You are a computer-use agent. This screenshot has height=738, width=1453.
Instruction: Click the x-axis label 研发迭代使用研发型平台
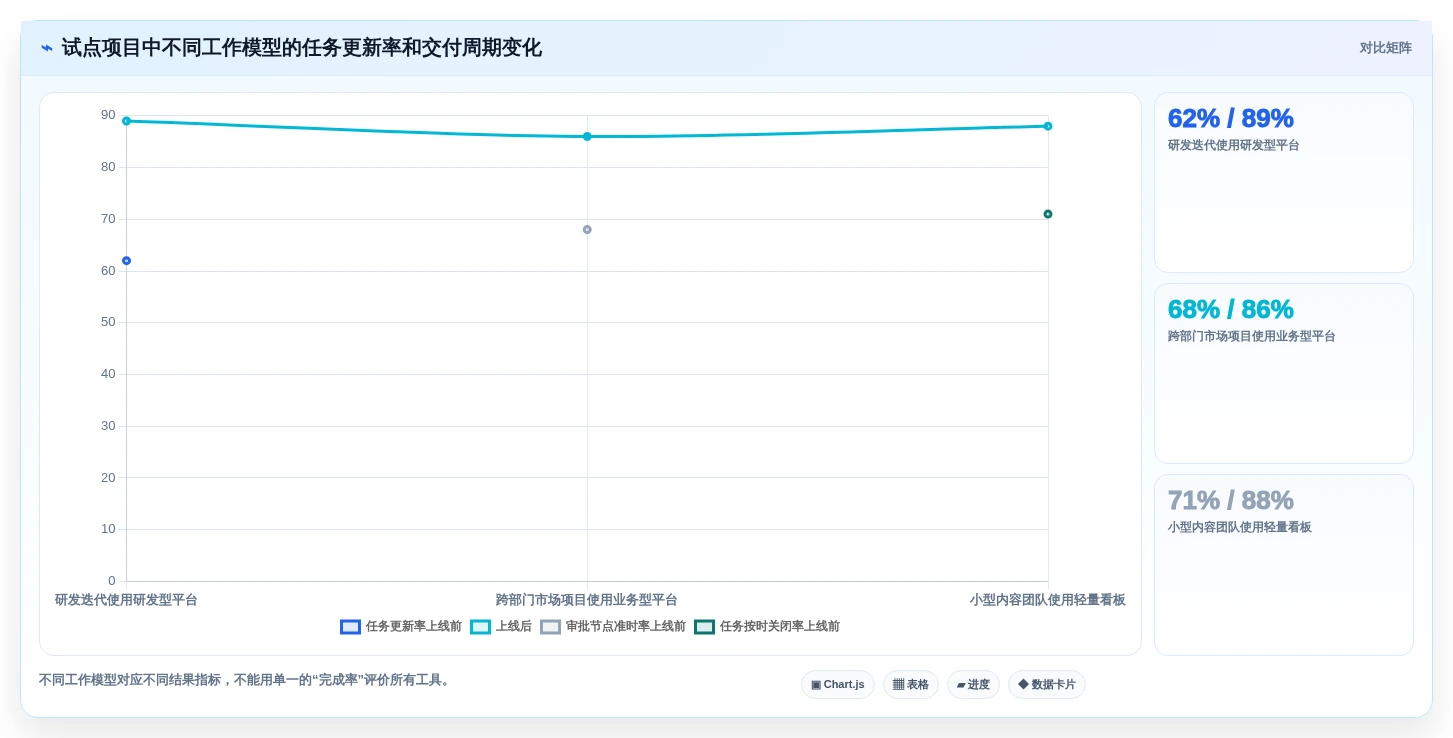point(126,600)
